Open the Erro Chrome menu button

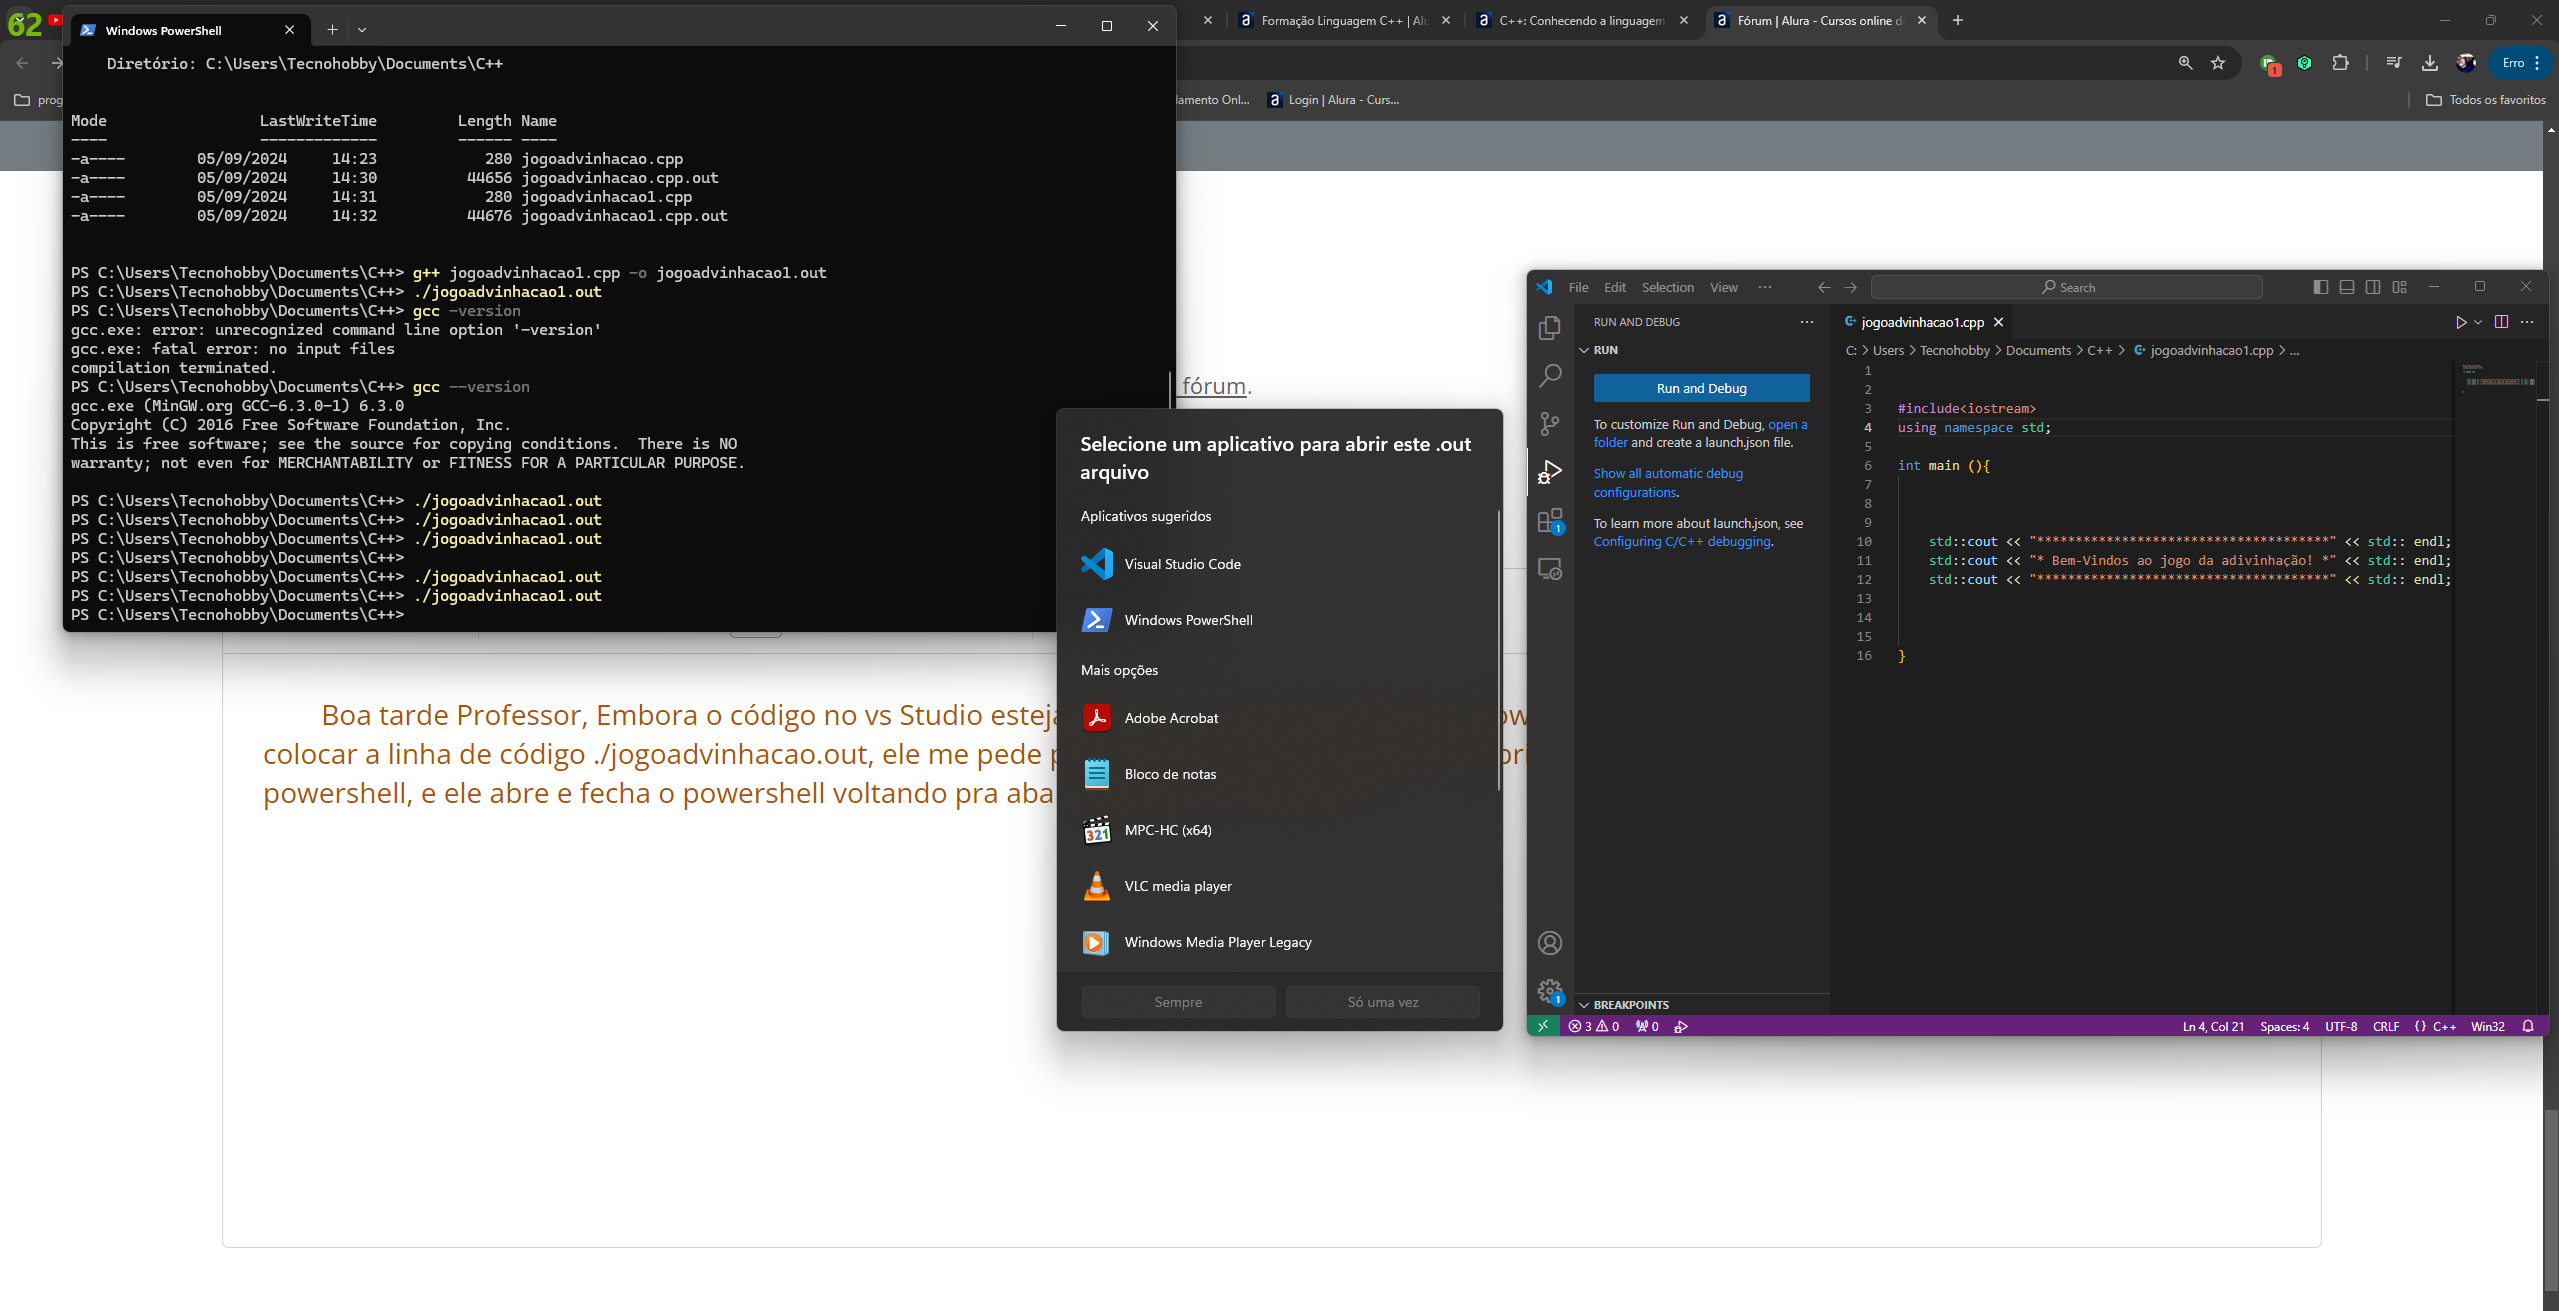2521,63
